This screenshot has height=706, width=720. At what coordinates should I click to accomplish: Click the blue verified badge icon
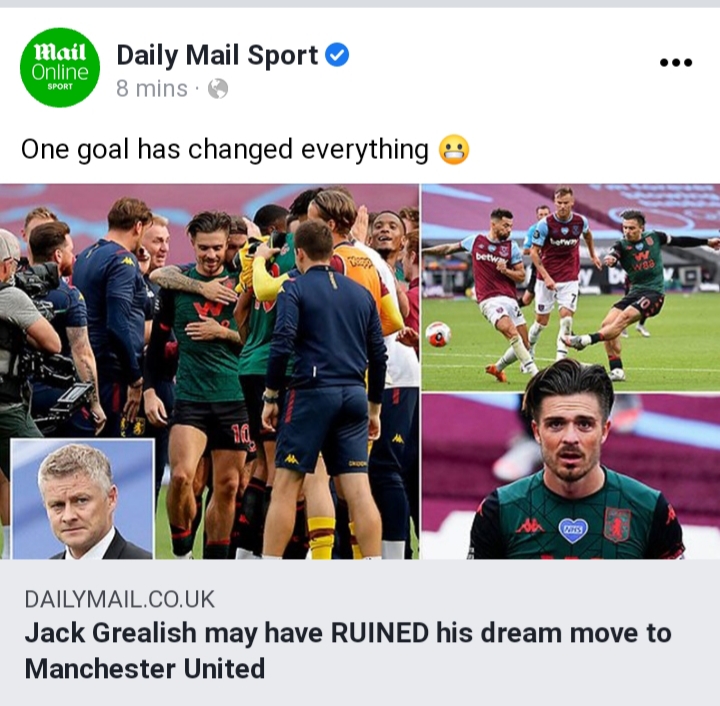pos(337,55)
